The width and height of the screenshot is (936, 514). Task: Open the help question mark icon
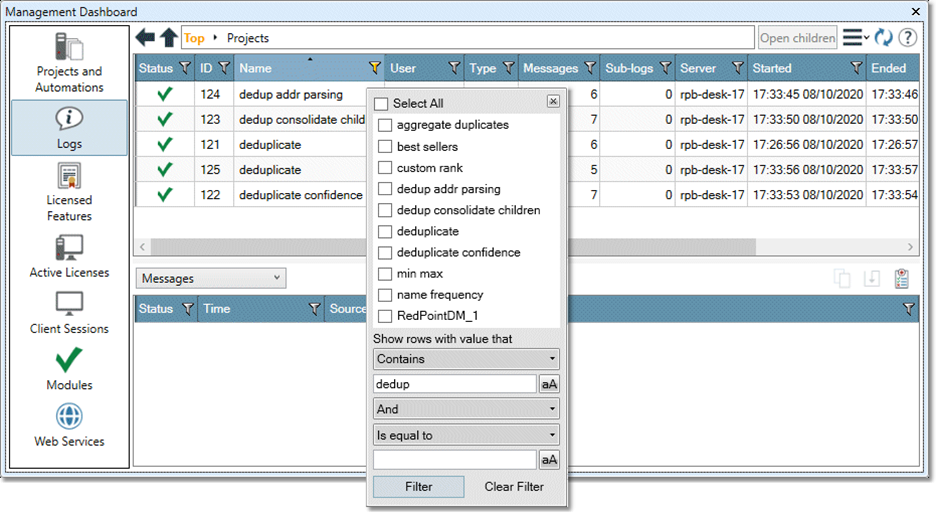(907, 38)
